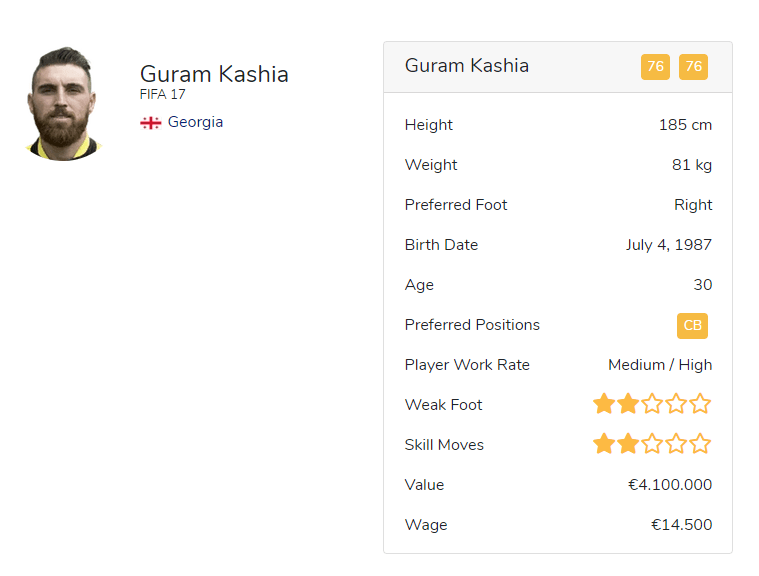Click the large Guram Kashia heading beside photo

click(x=214, y=74)
